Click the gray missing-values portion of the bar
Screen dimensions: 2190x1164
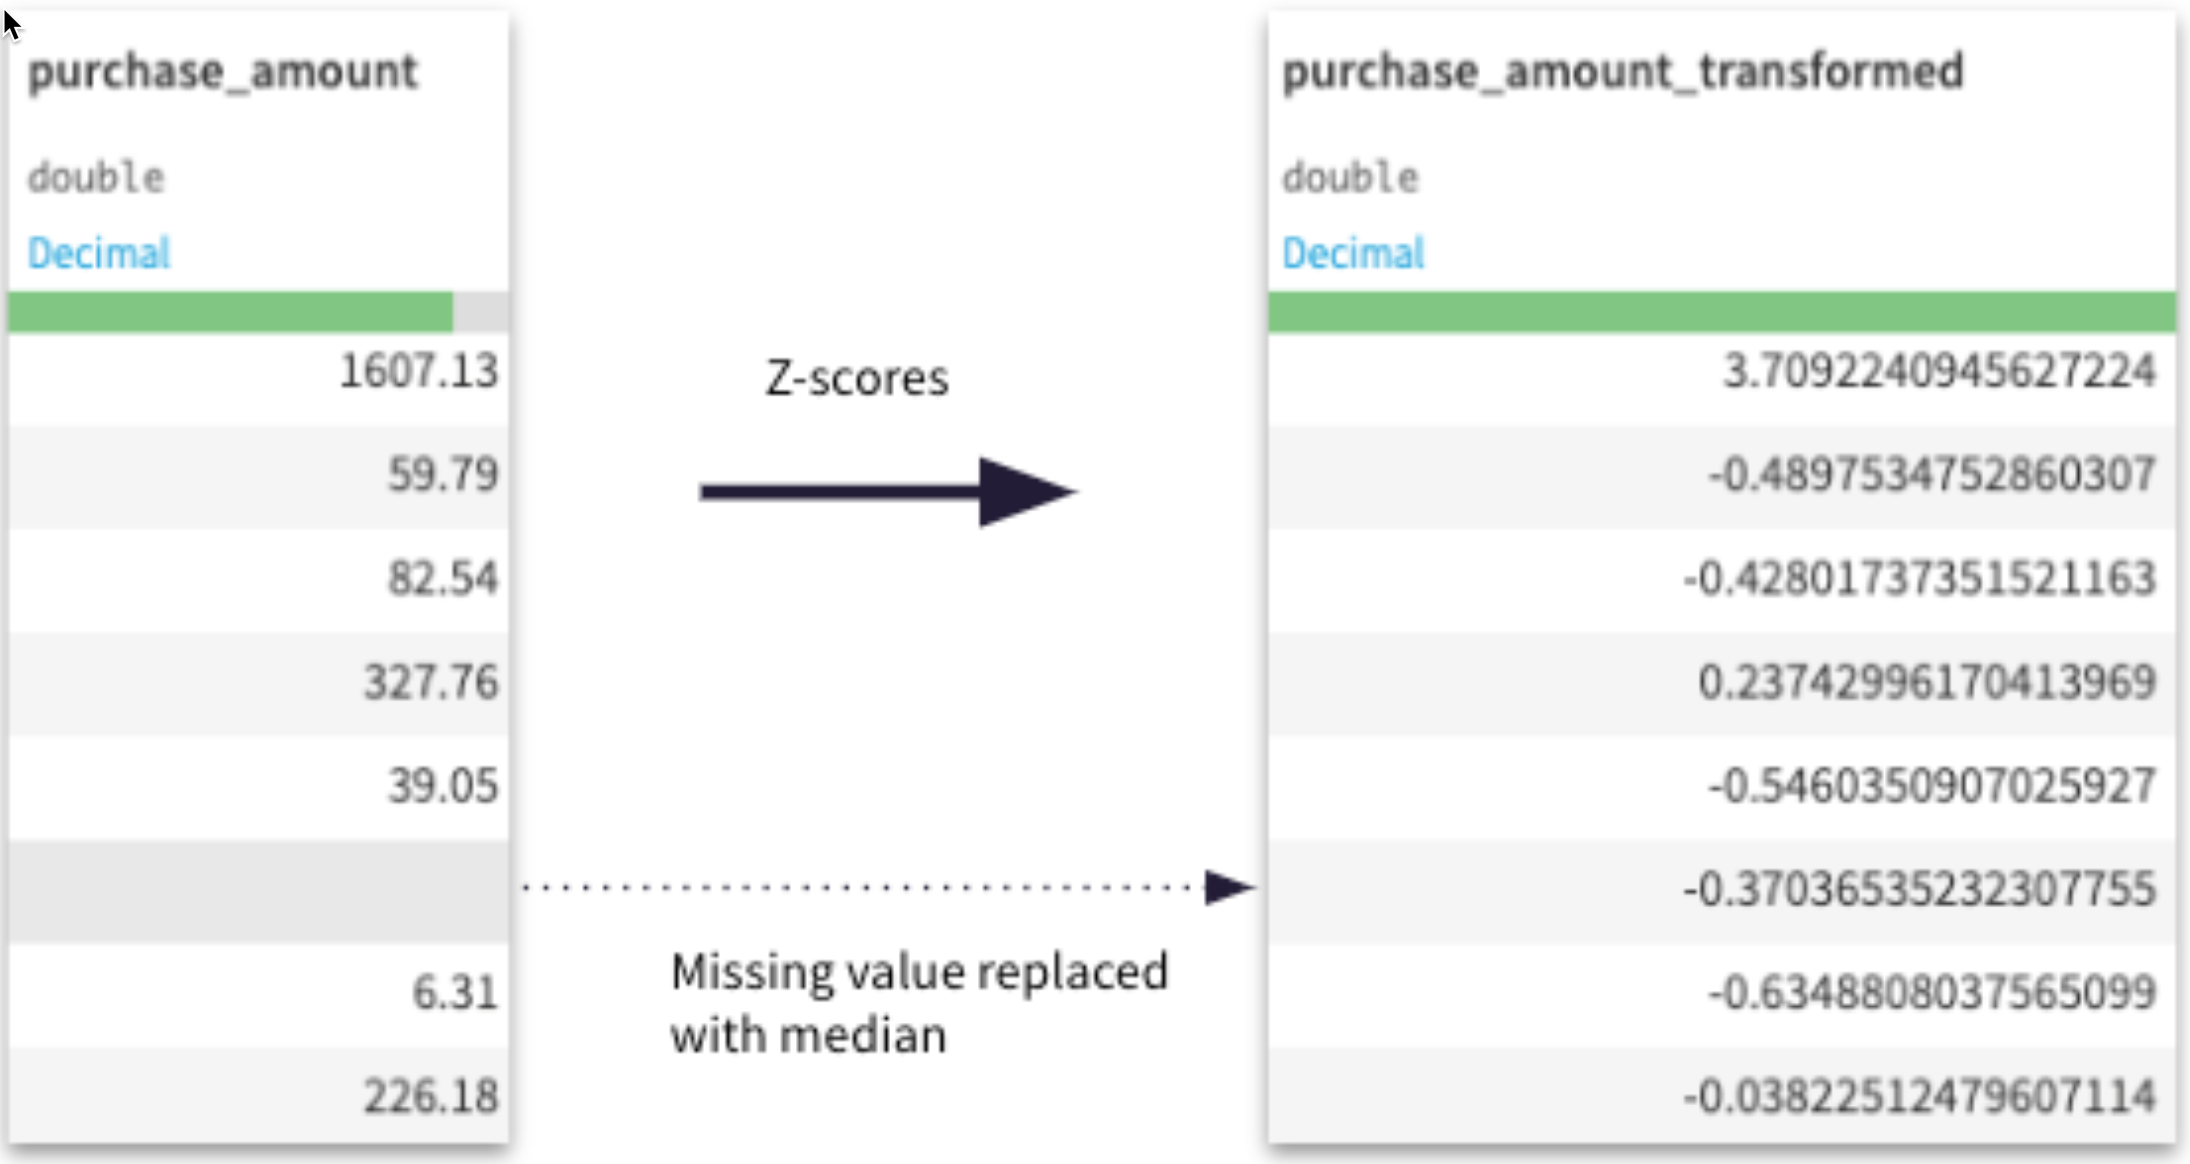(481, 312)
